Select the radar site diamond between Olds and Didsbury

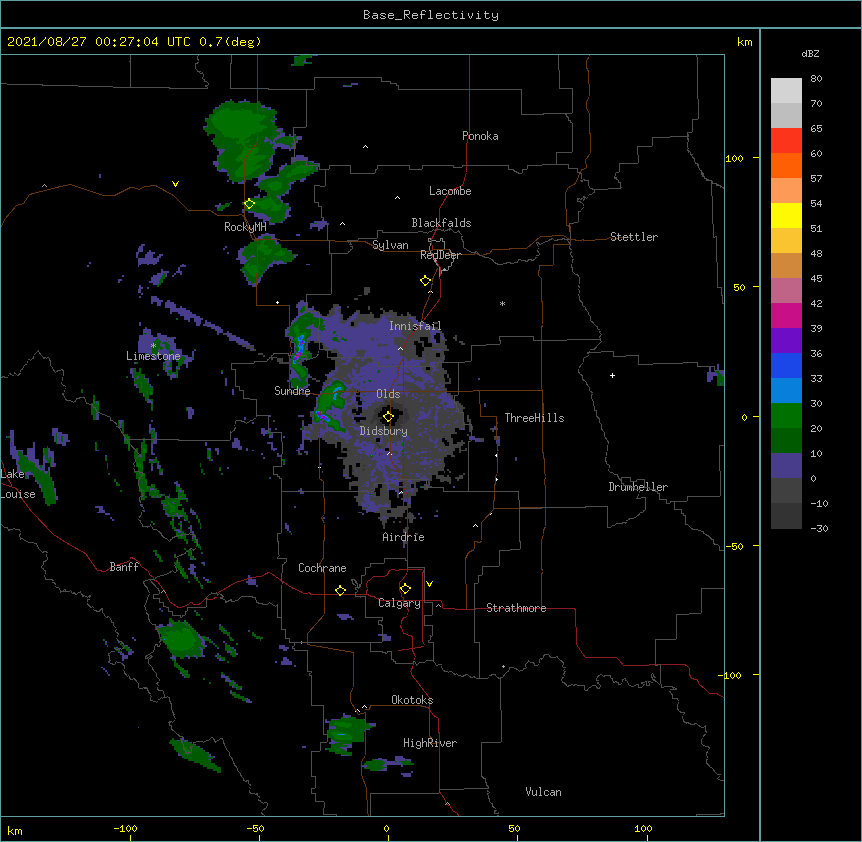pyautogui.click(x=388, y=417)
